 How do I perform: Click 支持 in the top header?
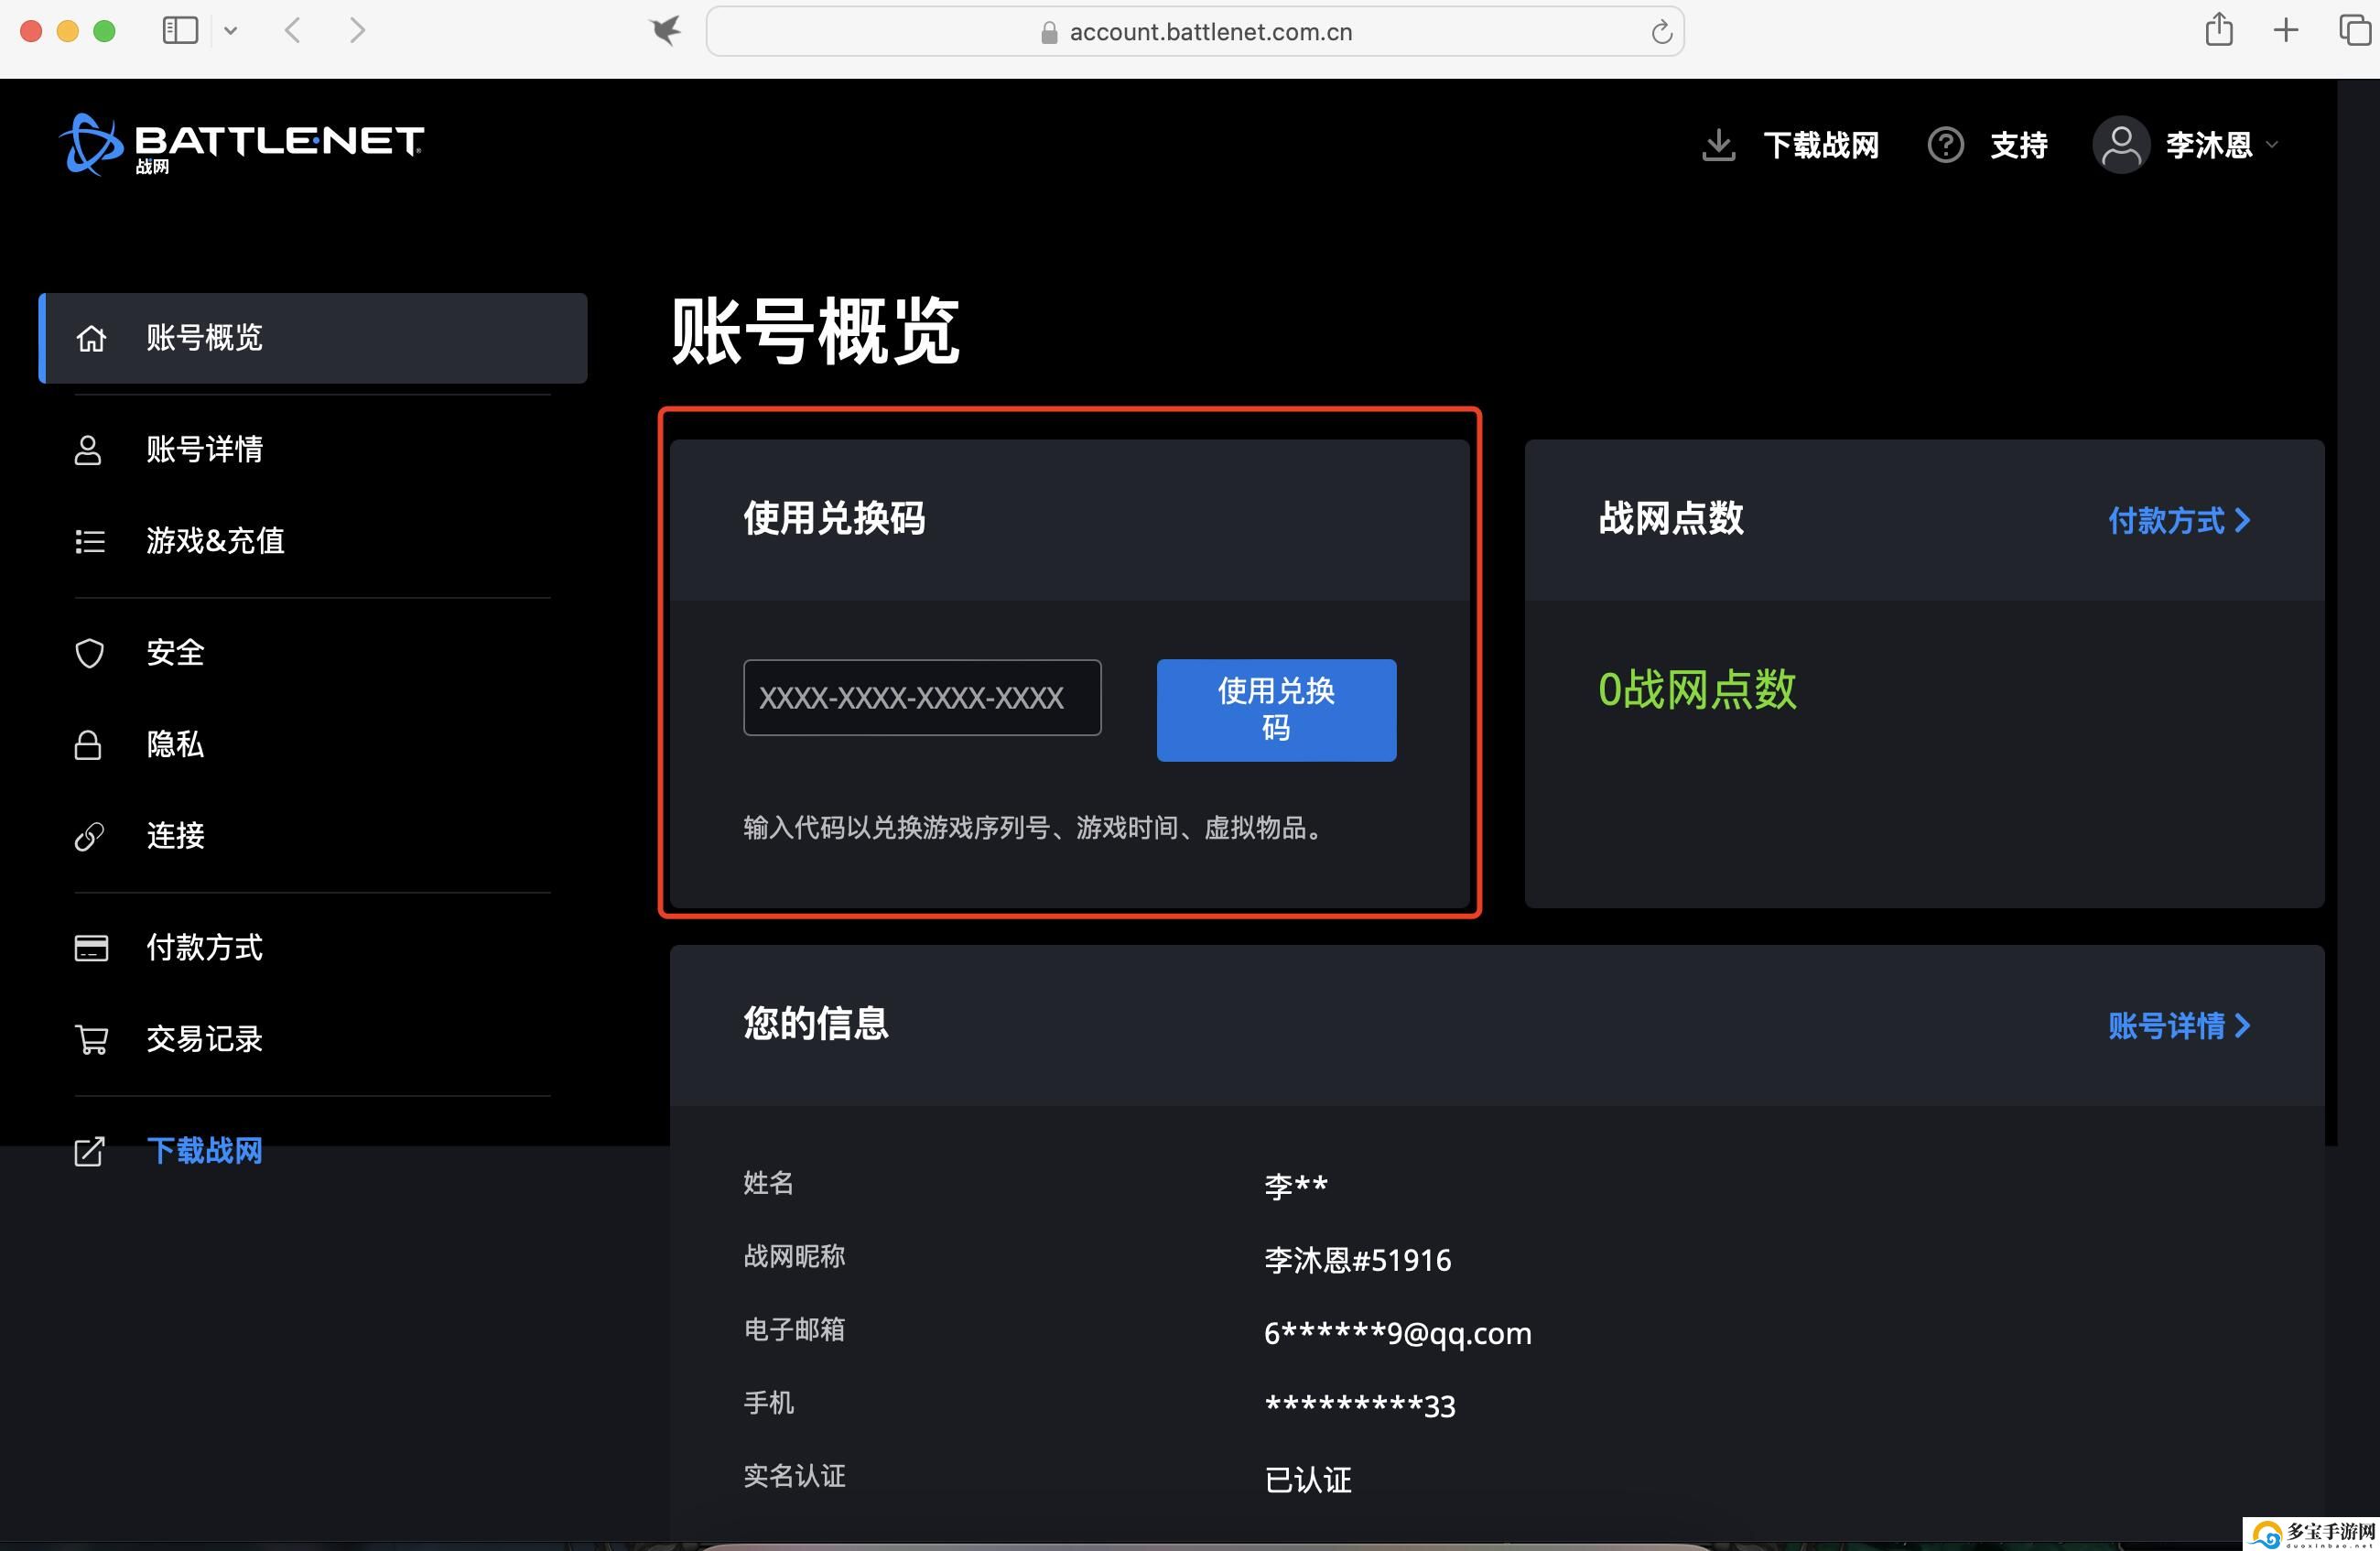(x=2019, y=145)
